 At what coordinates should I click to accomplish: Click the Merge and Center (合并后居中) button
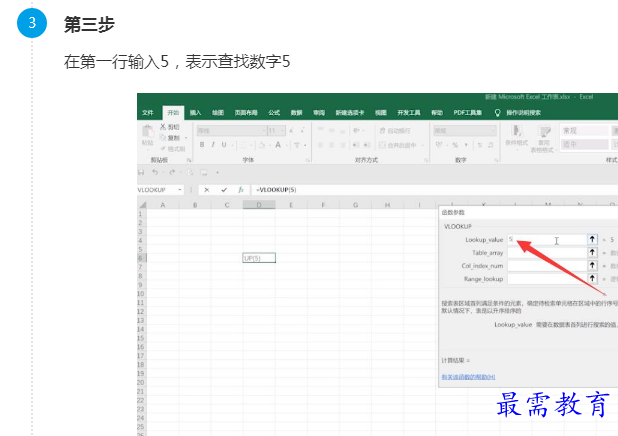[x=398, y=145]
